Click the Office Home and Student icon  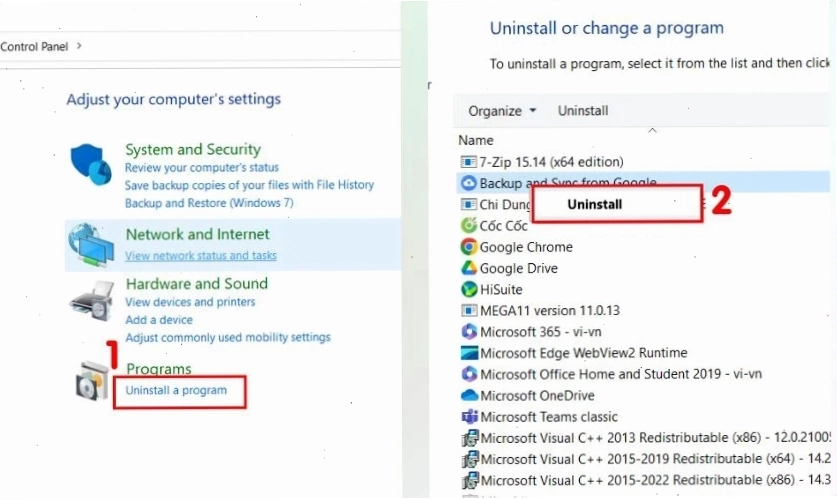(468, 374)
